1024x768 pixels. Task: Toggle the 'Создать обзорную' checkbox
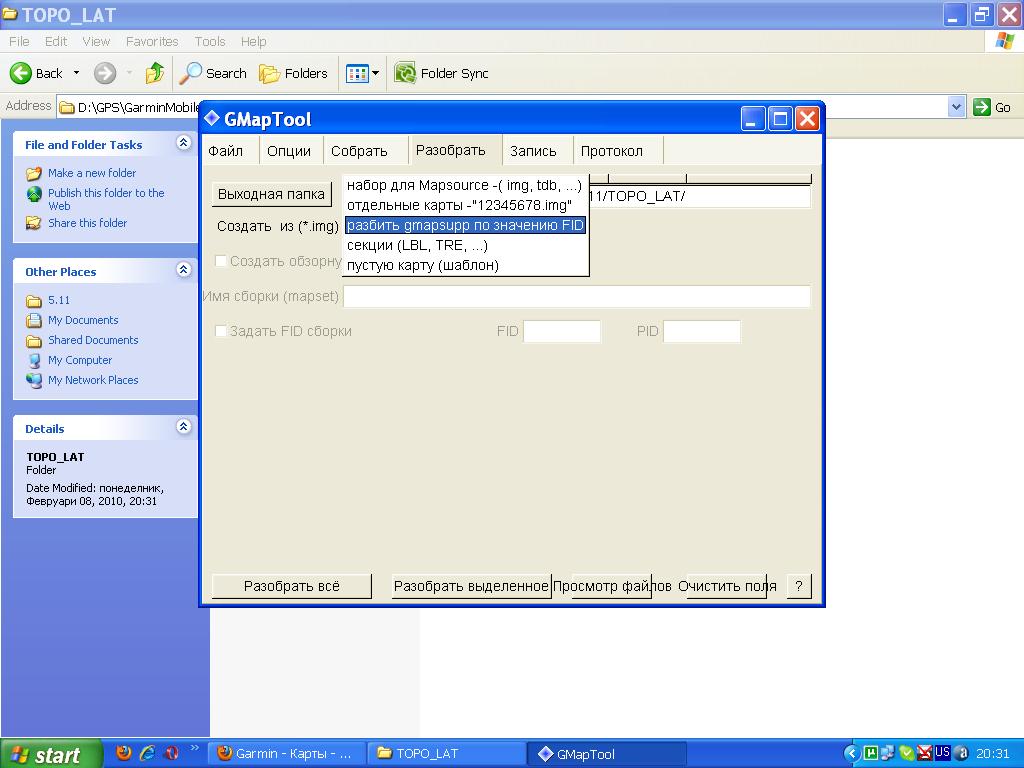(x=221, y=261)
